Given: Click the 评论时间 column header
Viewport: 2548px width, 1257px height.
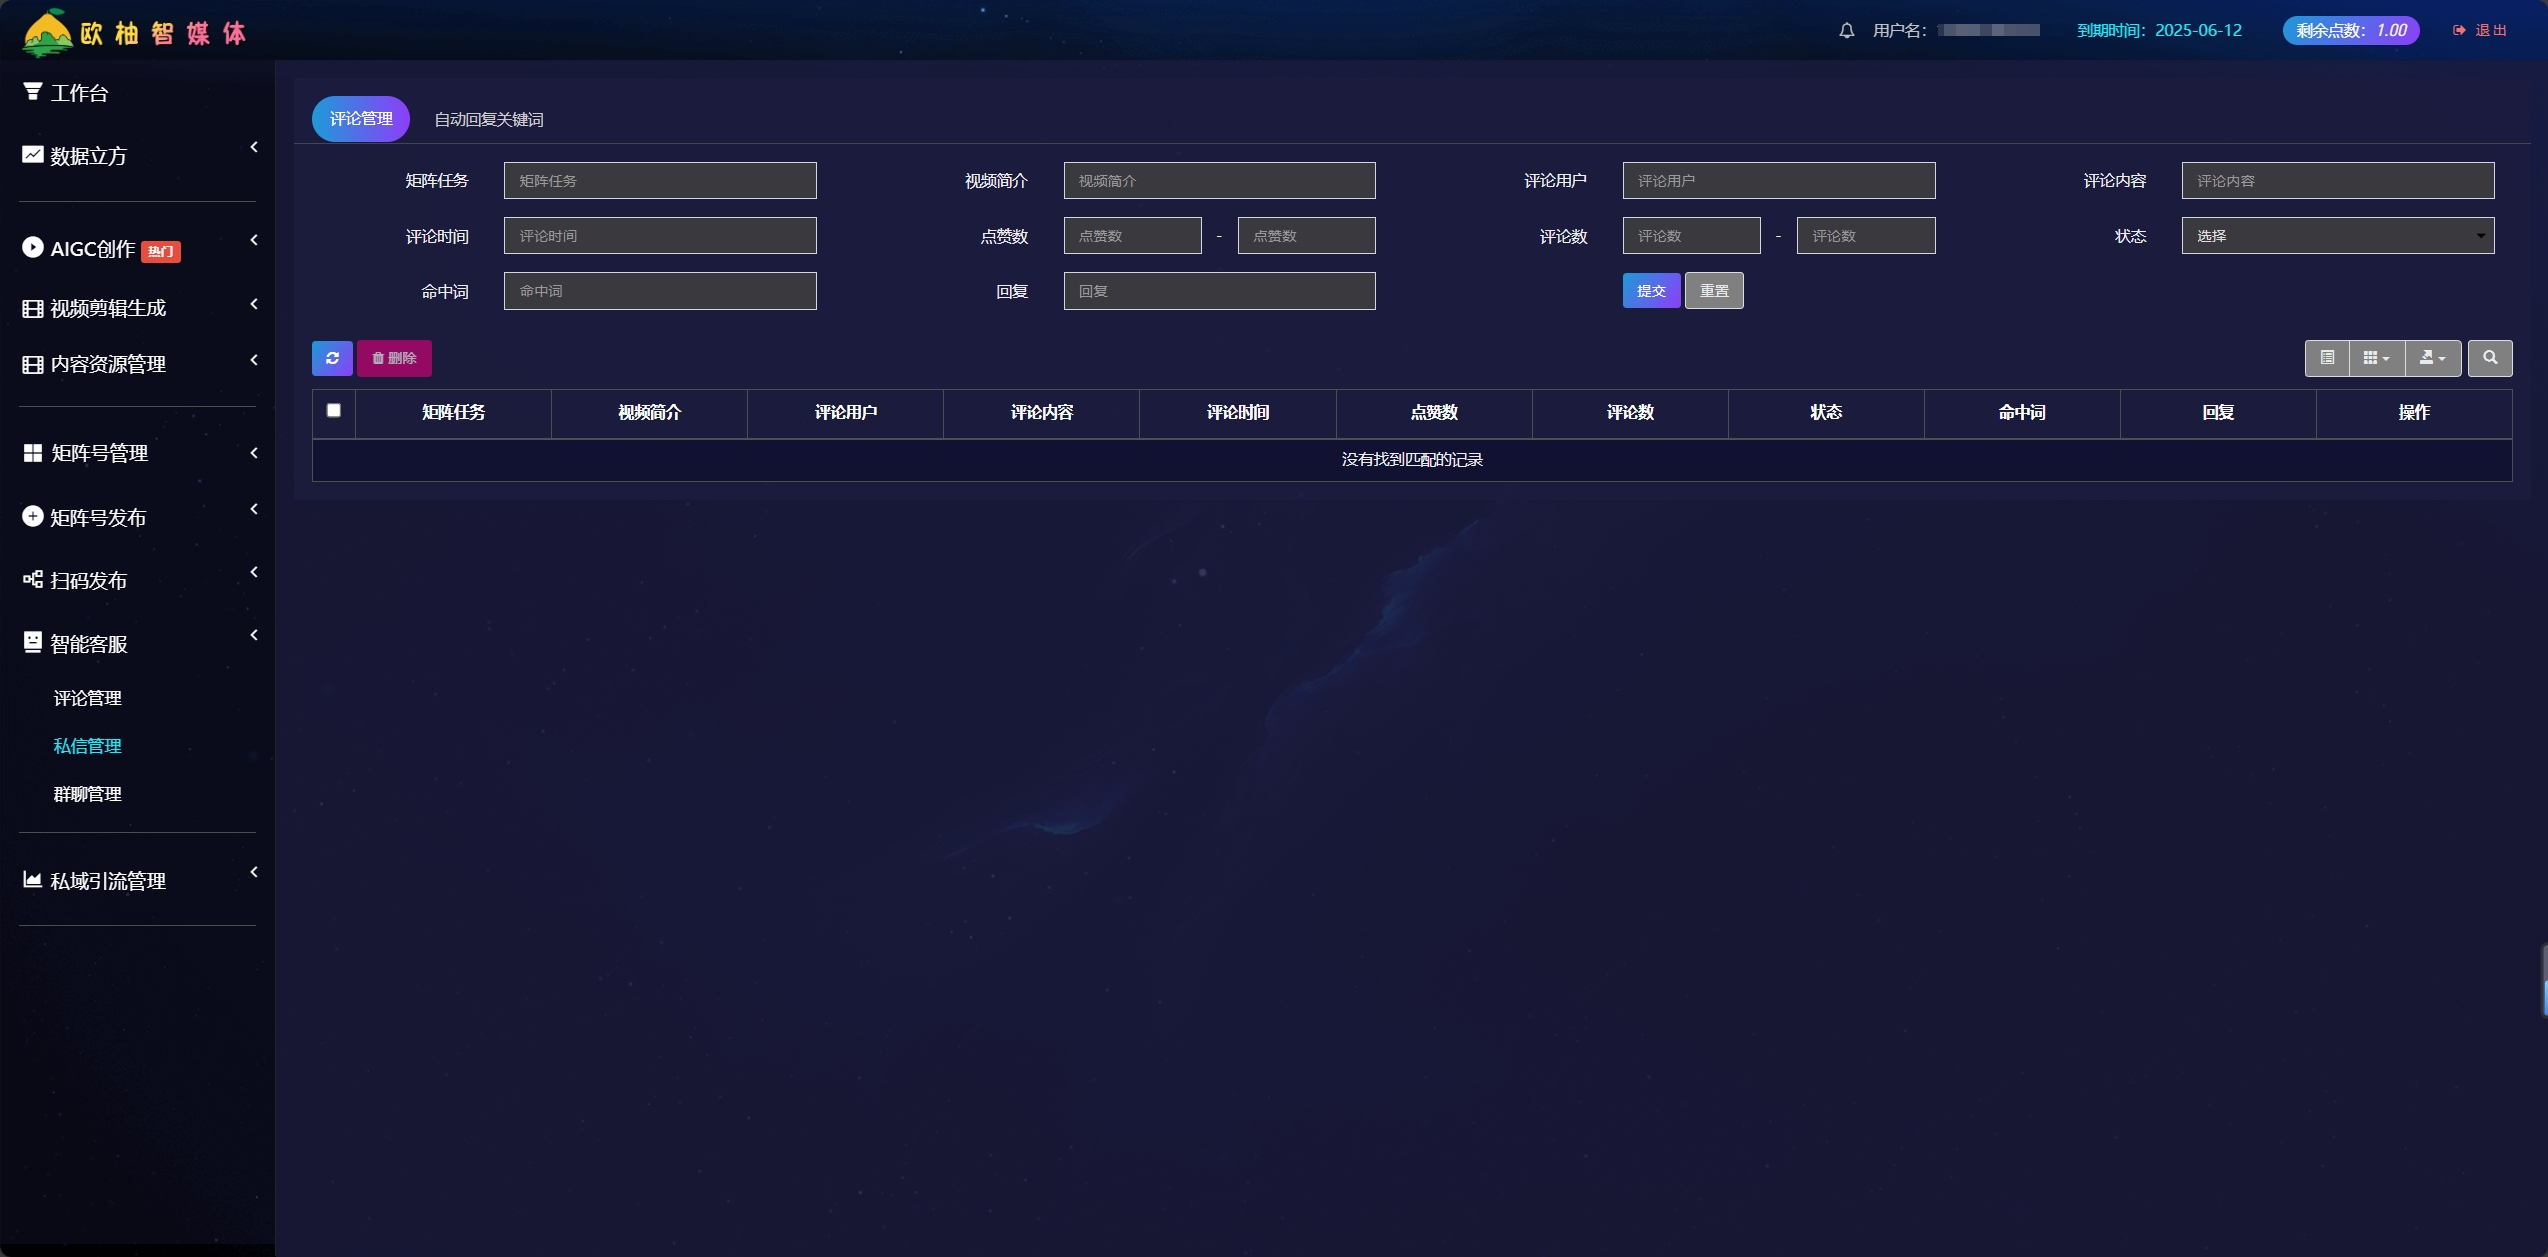Looking at the screenshot, I should pyautogui.click(x=1238, y=413).
